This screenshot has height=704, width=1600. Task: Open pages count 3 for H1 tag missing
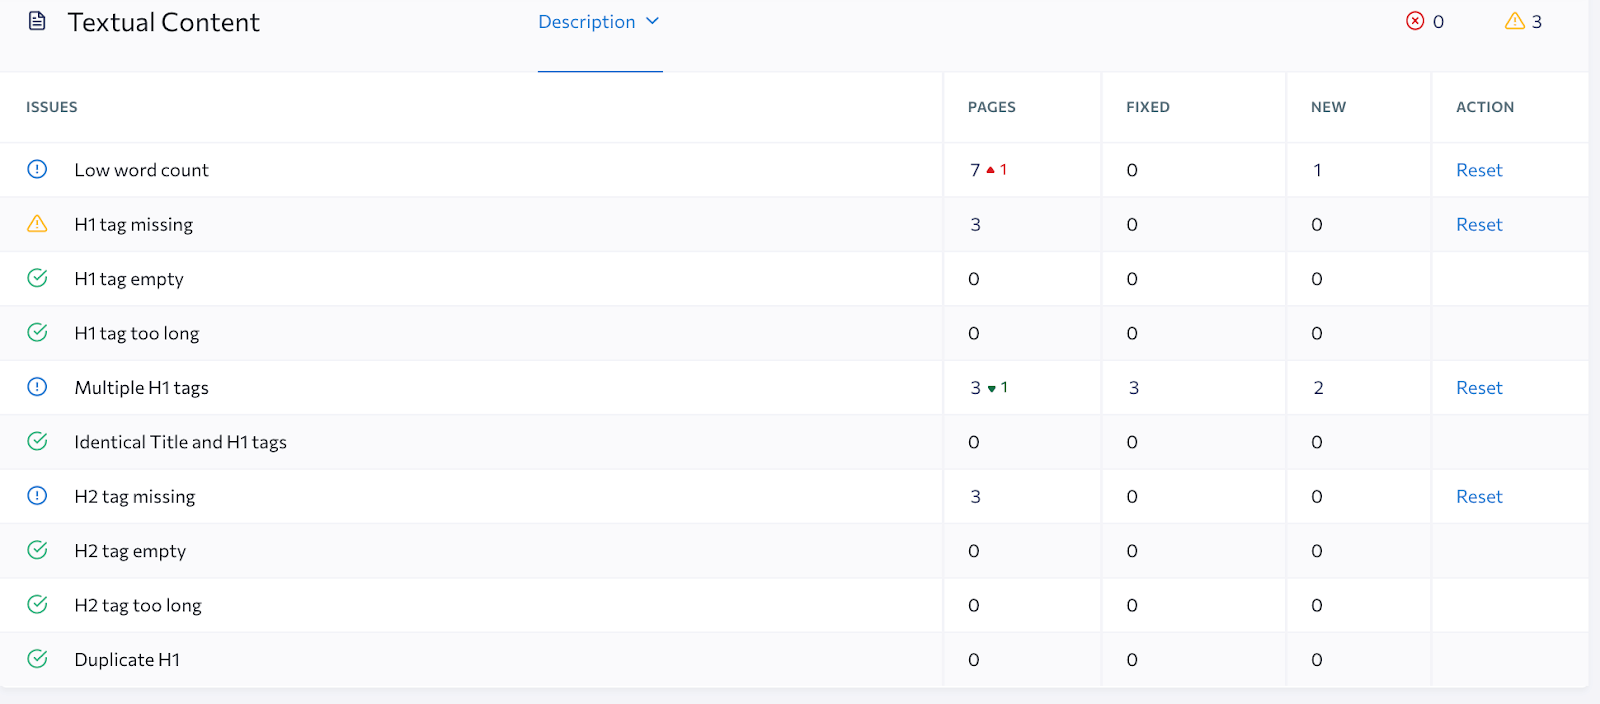(975, 225)
